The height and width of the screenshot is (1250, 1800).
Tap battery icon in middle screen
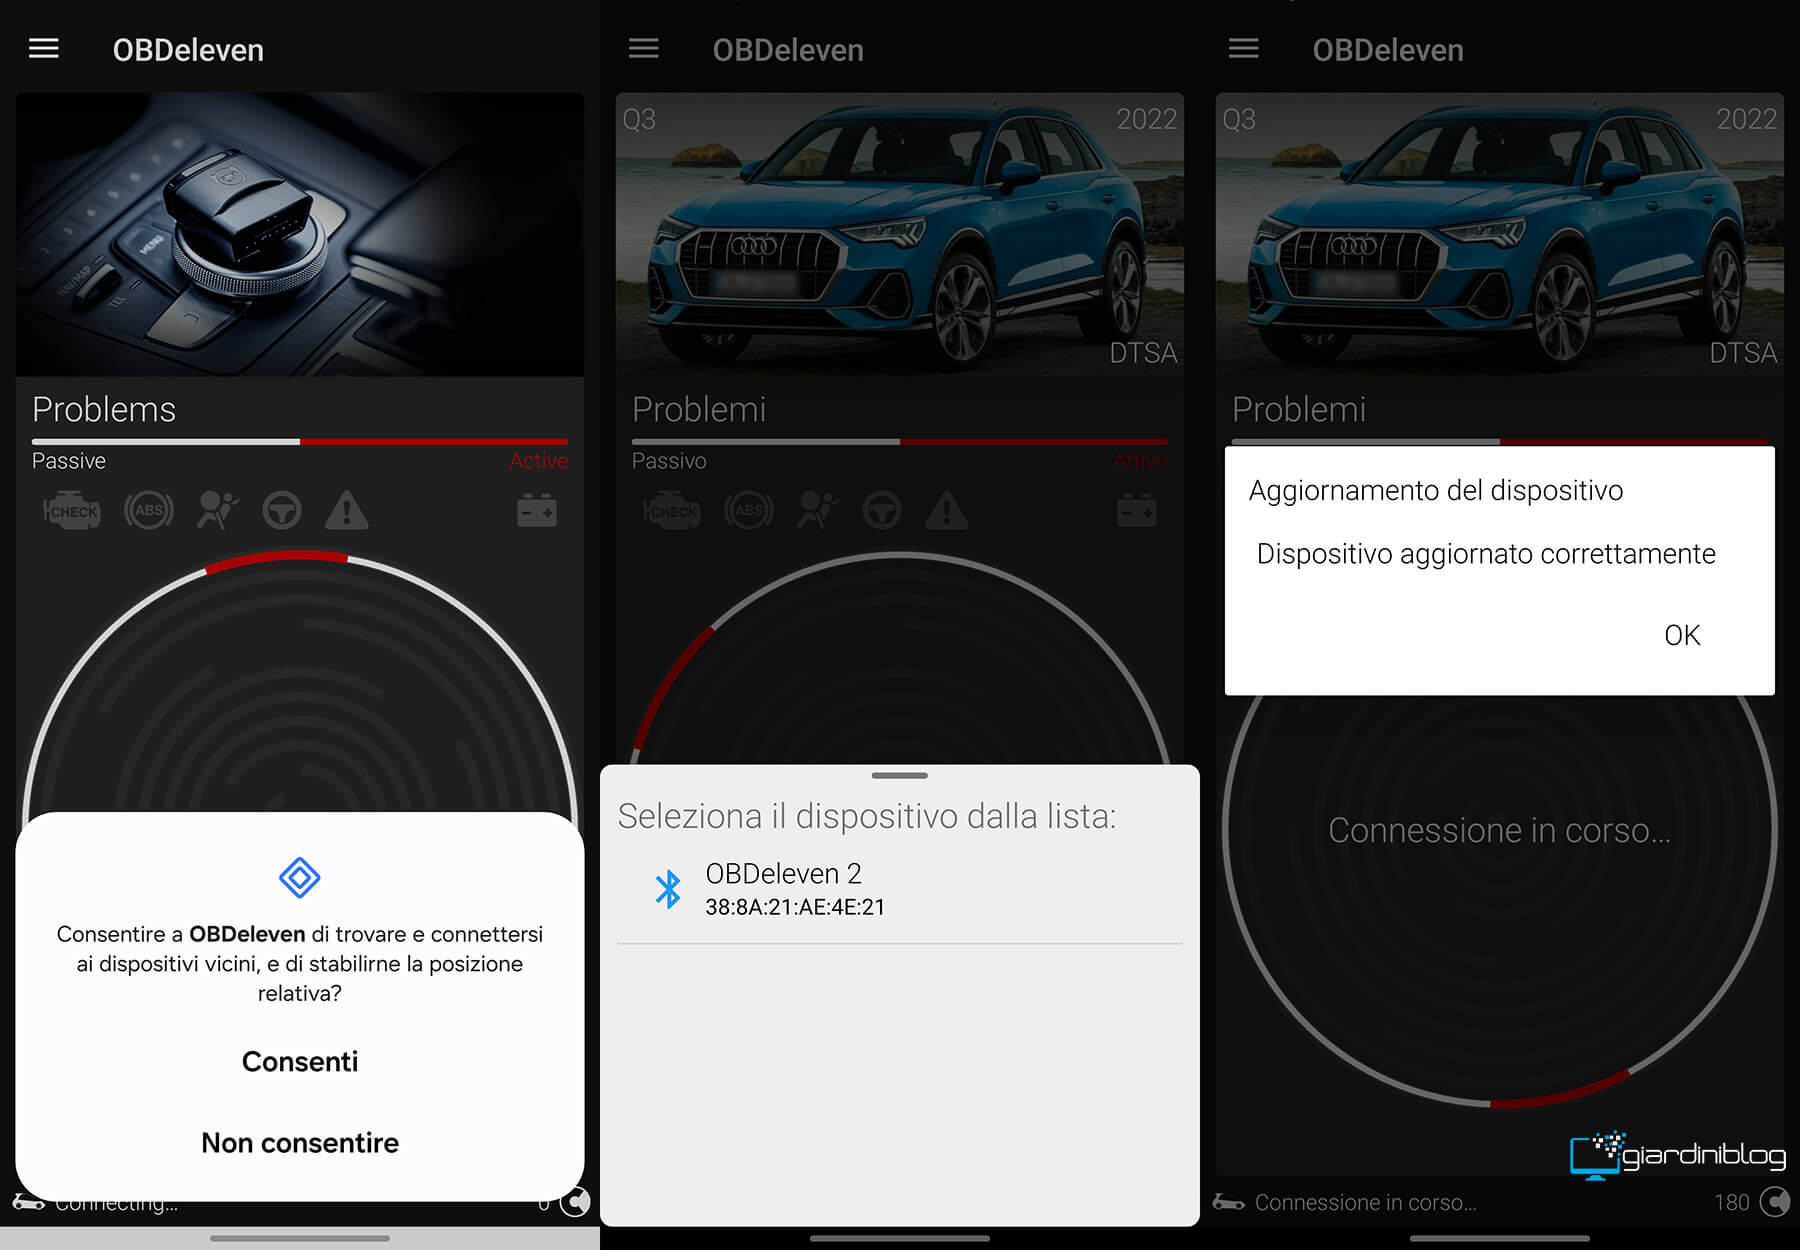point(1137,511)
